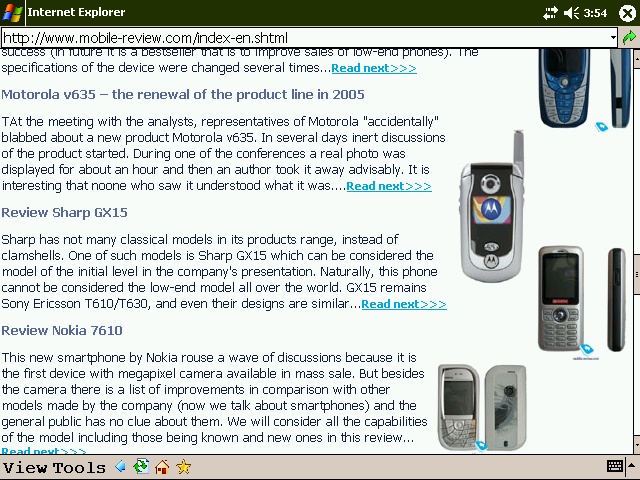Focus the URL address field
The width and height of the screenshot is (640, 480).
point(305,38)
